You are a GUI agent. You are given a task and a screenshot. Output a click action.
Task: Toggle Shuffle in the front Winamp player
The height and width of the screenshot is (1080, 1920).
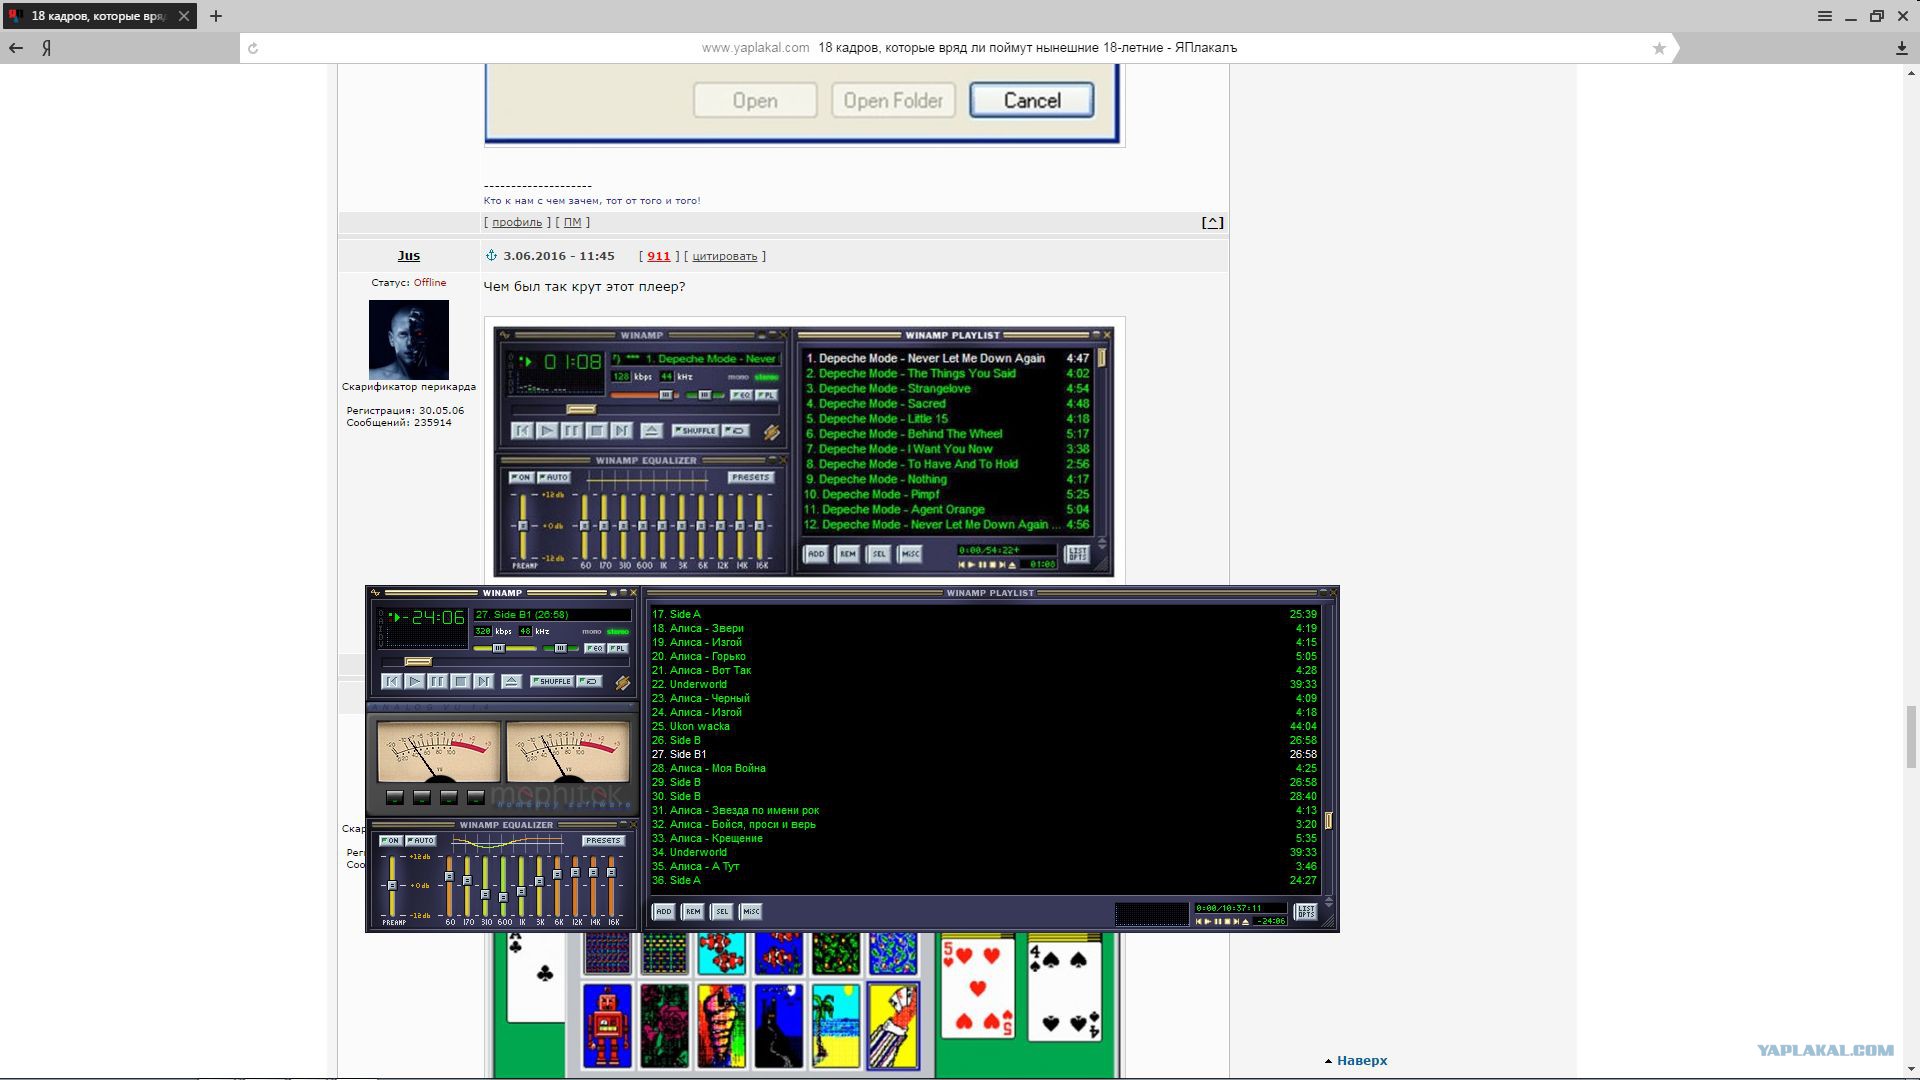[552, 681]
